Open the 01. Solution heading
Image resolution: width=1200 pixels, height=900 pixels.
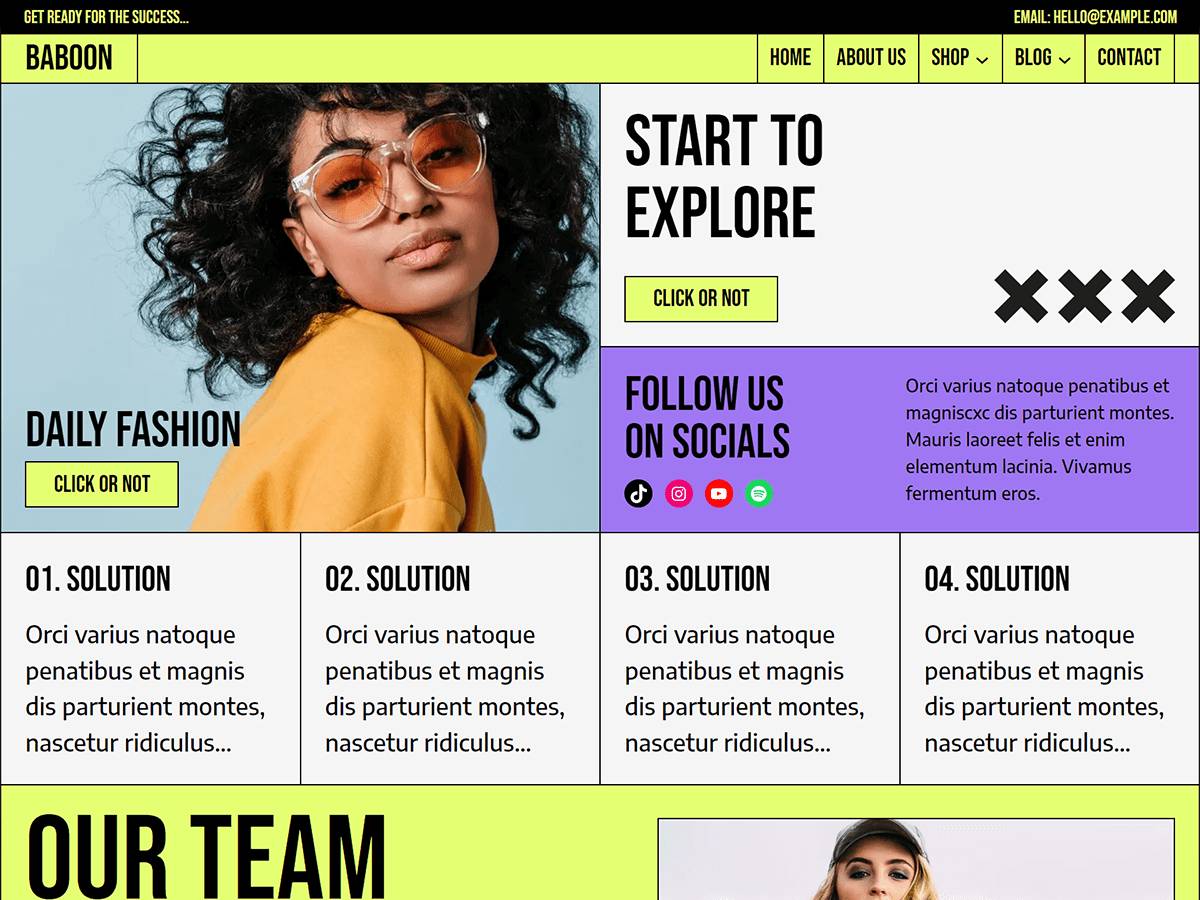click(x=98, y=579)
